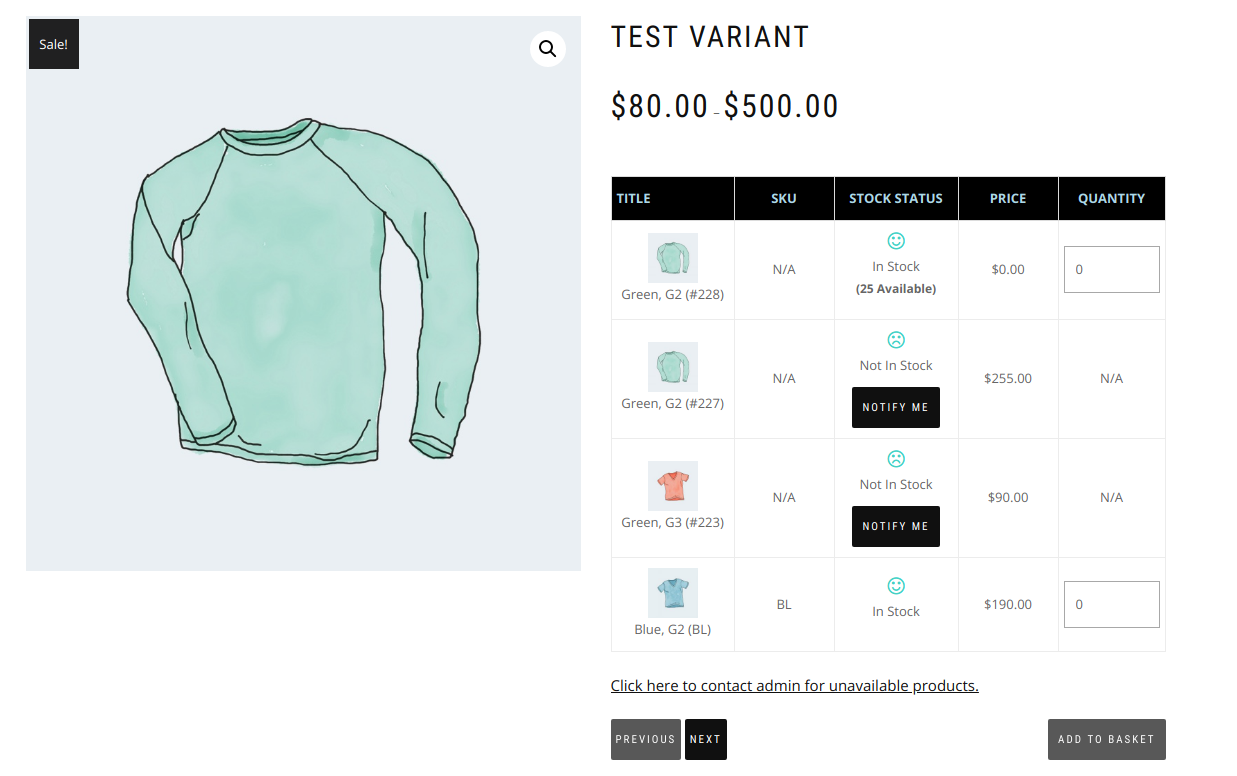The image size is (1237, 776).
Task: Open the Green, G2 (#227) sweater thumbnail
Action: click(x=673, y=367)
